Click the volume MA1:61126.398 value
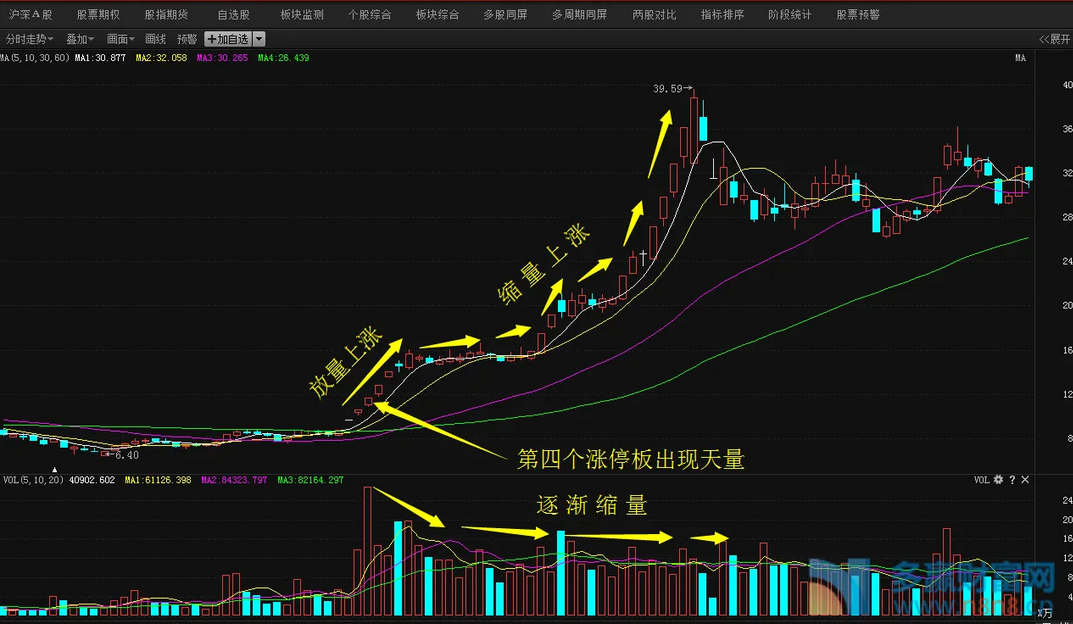 click(158, 480)
